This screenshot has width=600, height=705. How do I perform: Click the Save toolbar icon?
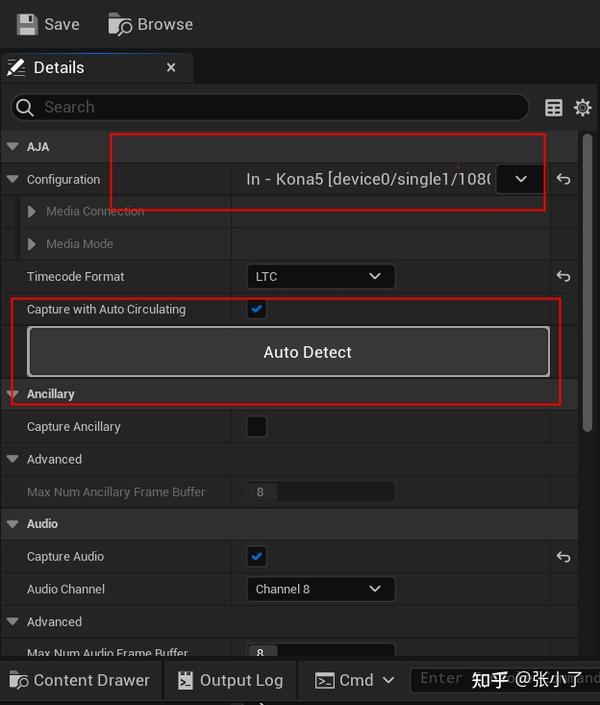click(27, 24)
